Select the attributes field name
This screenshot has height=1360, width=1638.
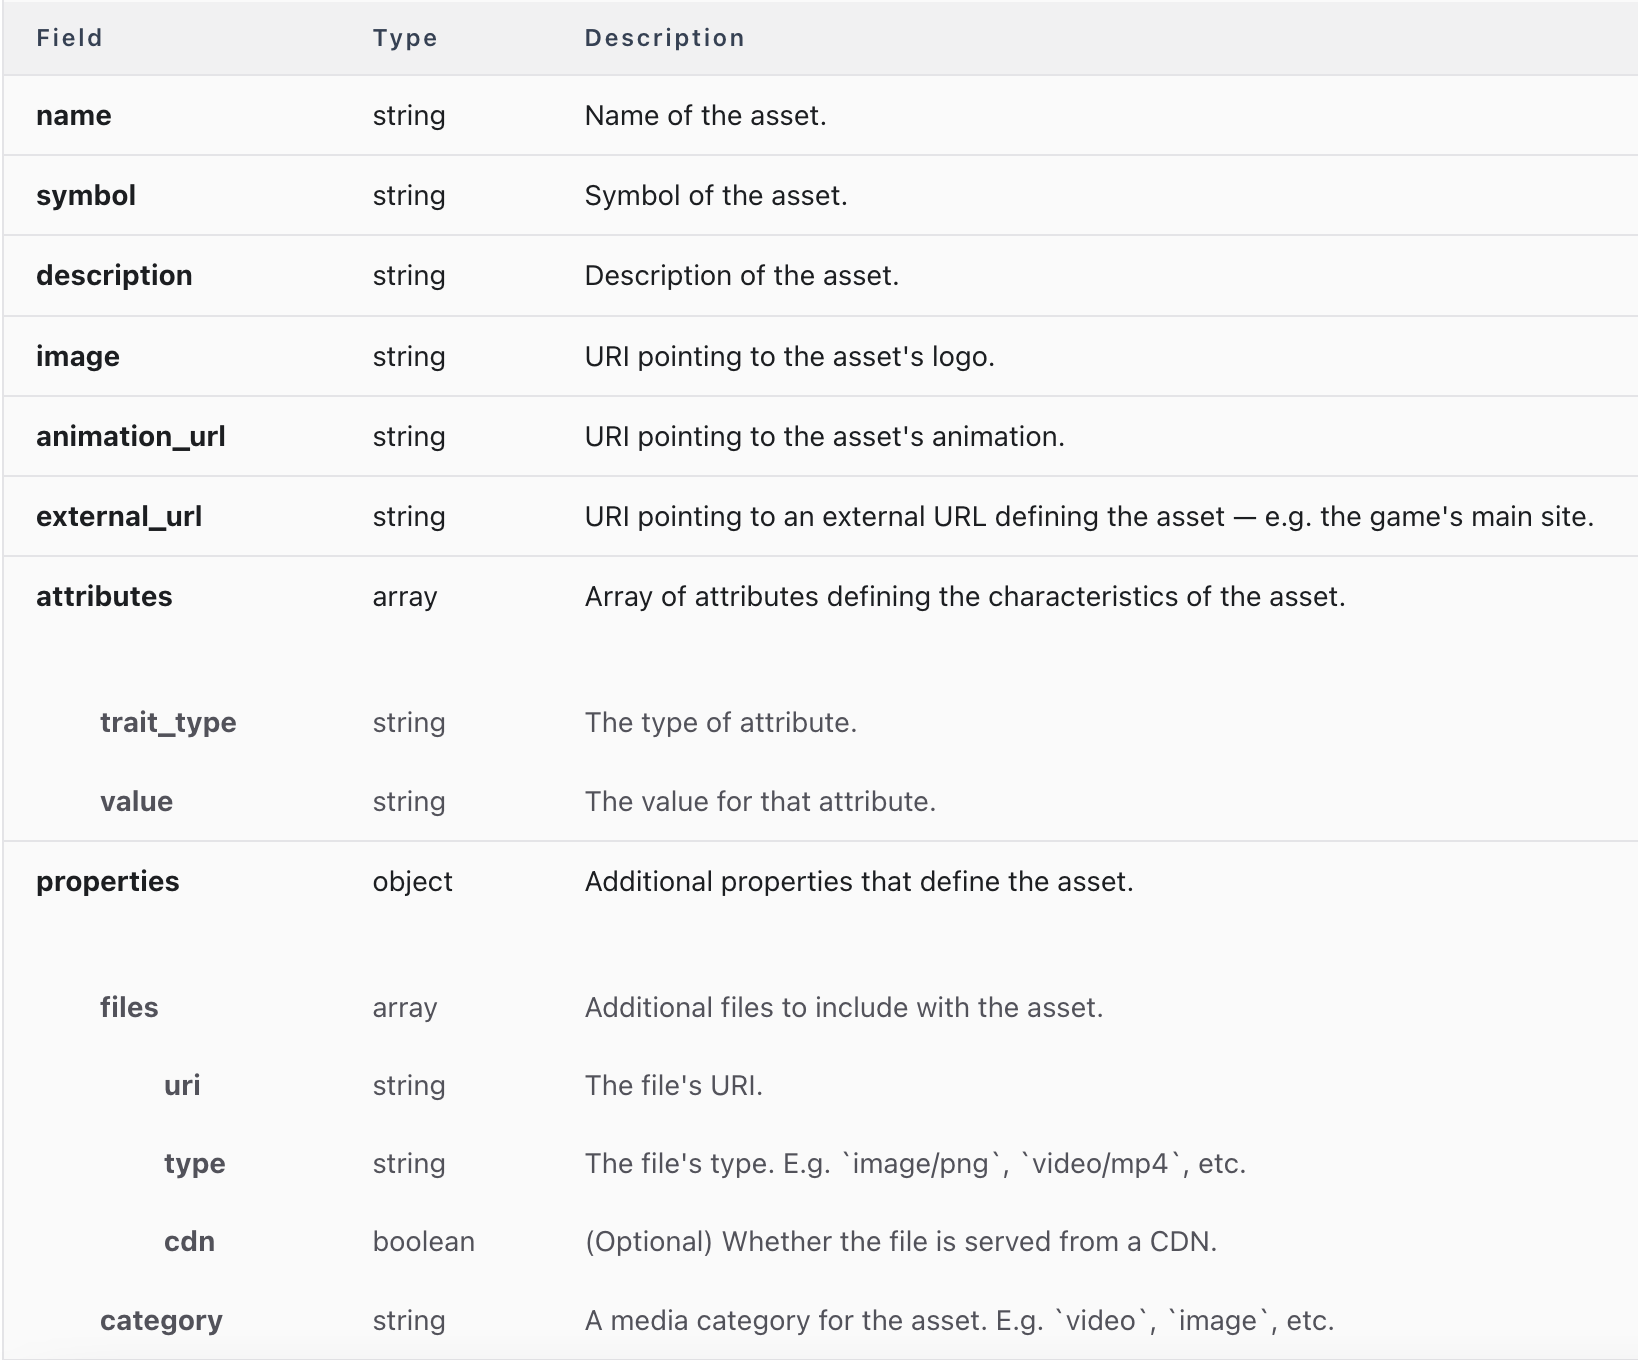[x=104, y=596]
